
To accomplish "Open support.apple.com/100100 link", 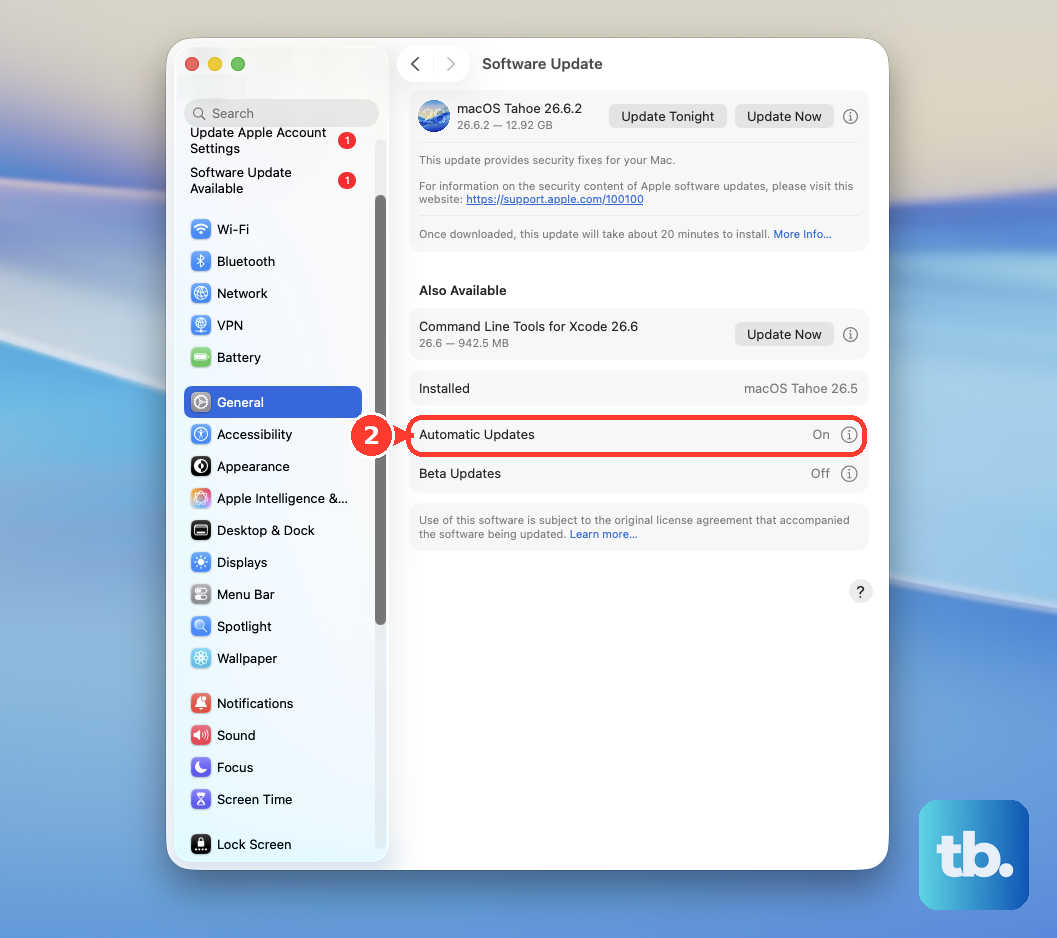I will 554,200.
